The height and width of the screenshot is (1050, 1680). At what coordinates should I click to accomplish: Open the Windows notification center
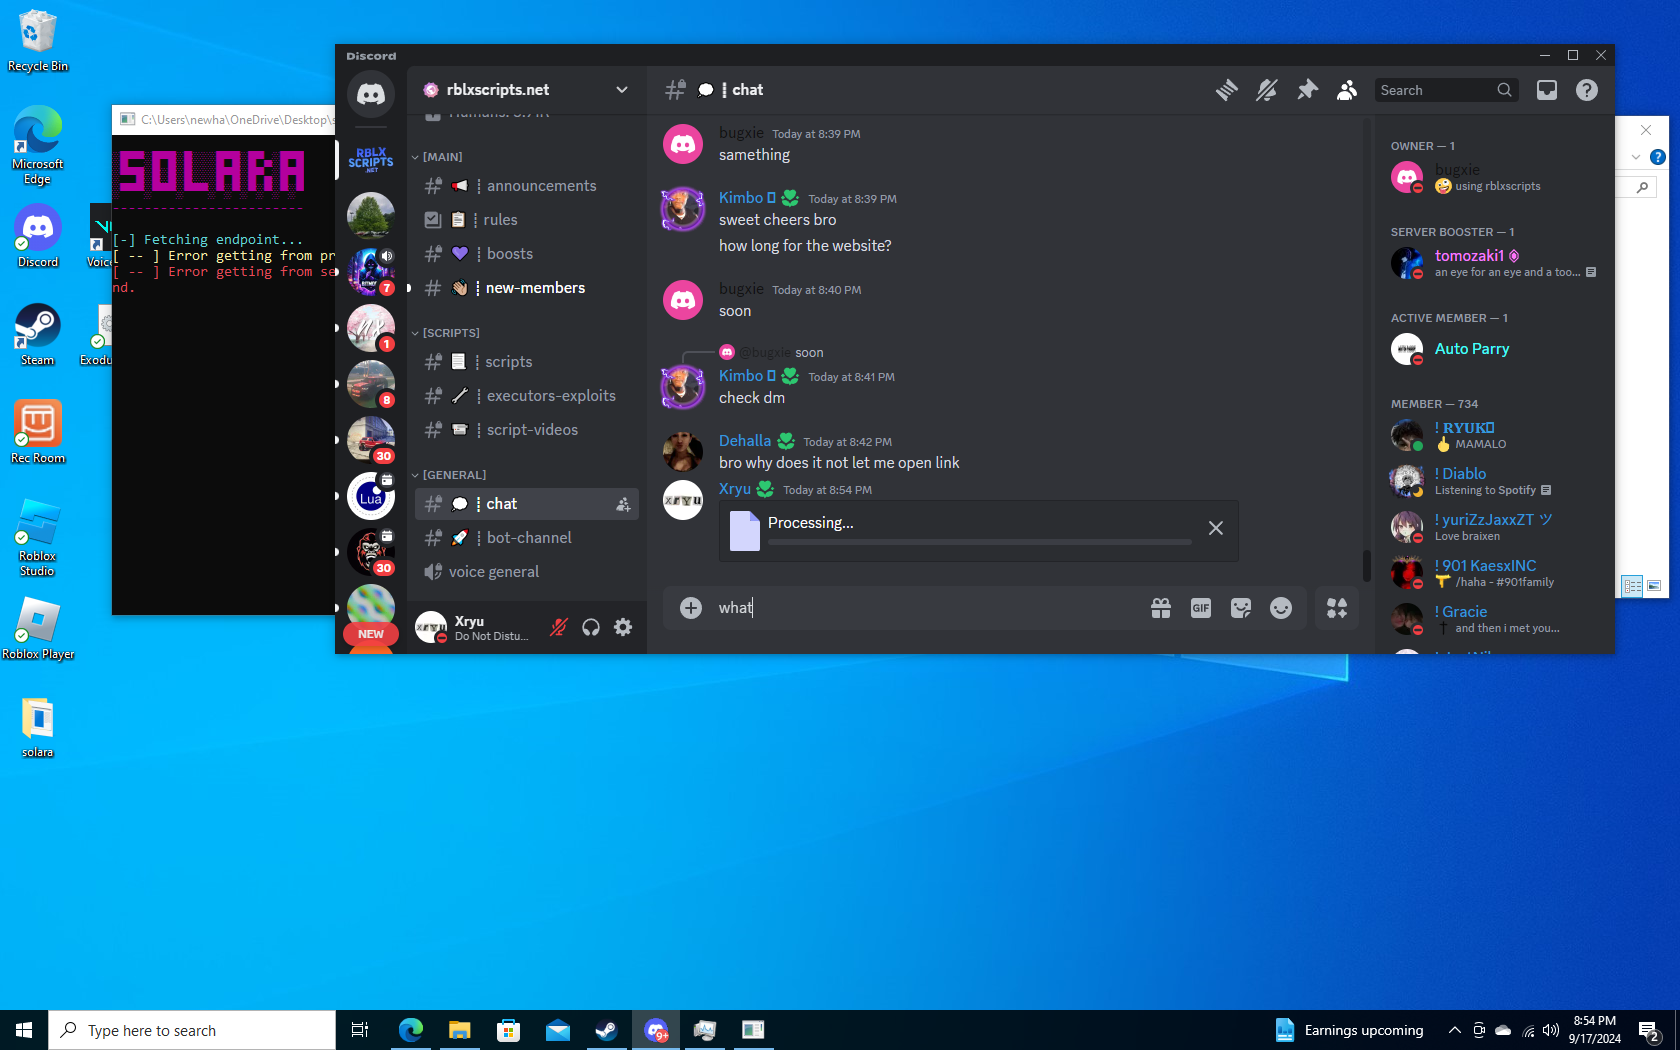(x=1650, y=1030)
